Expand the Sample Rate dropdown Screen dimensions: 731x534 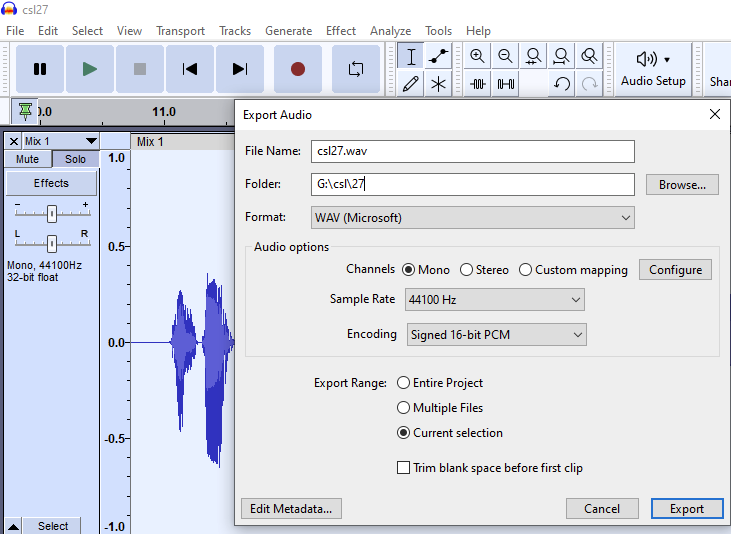click(494, 300)
